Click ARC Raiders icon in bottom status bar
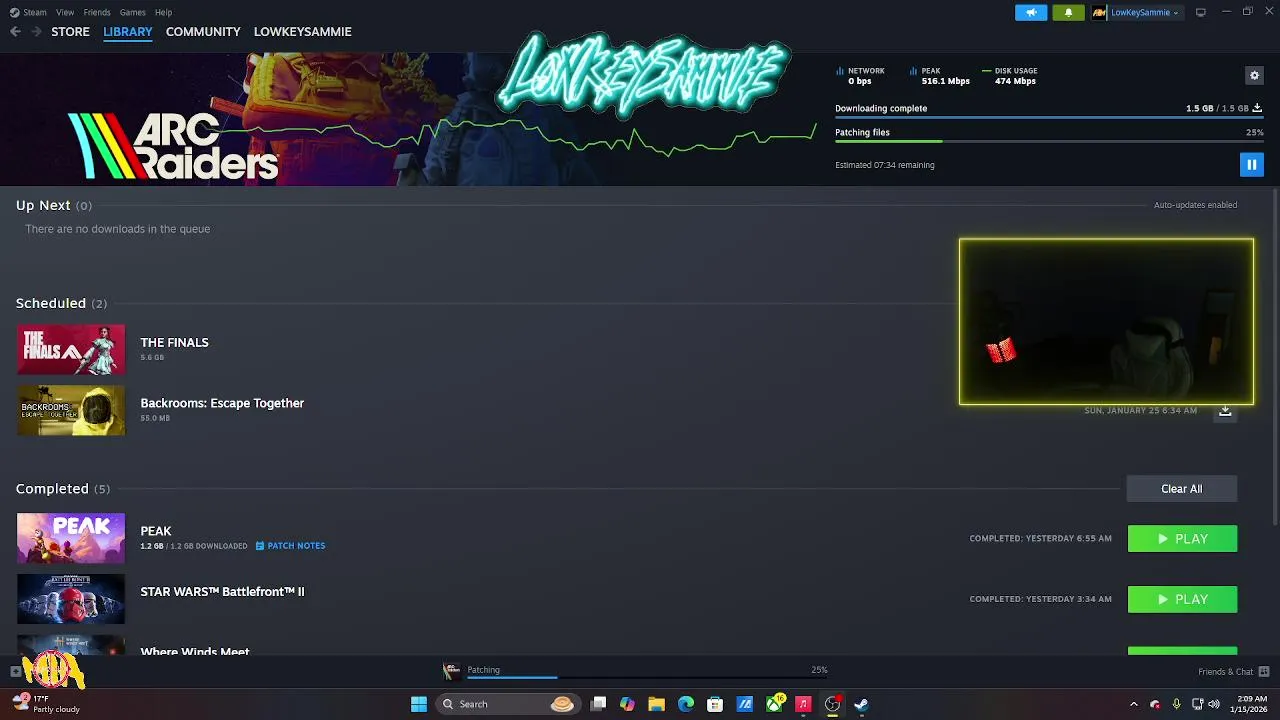Image resolution: width=1280 pixels, height=720 pixels. point(452,670)
